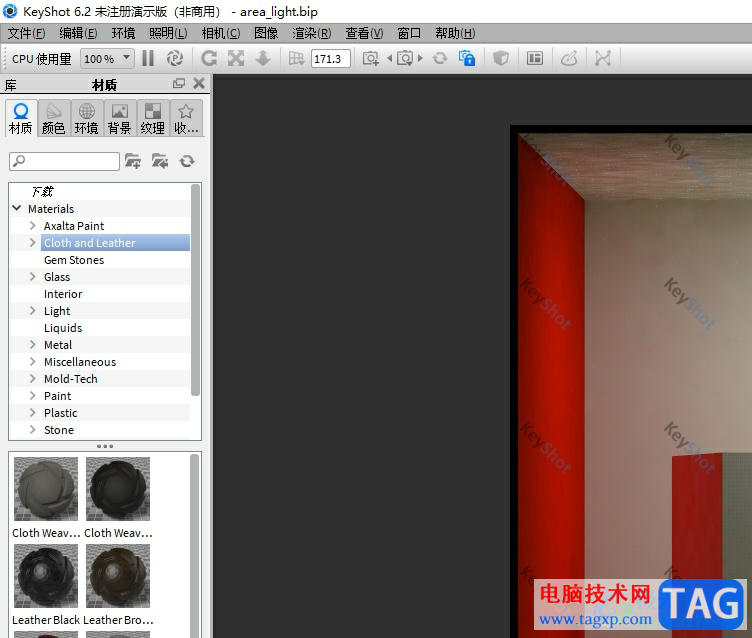Collapse the Materials tree node
752x638 pixels.
[x=17, y=208]
